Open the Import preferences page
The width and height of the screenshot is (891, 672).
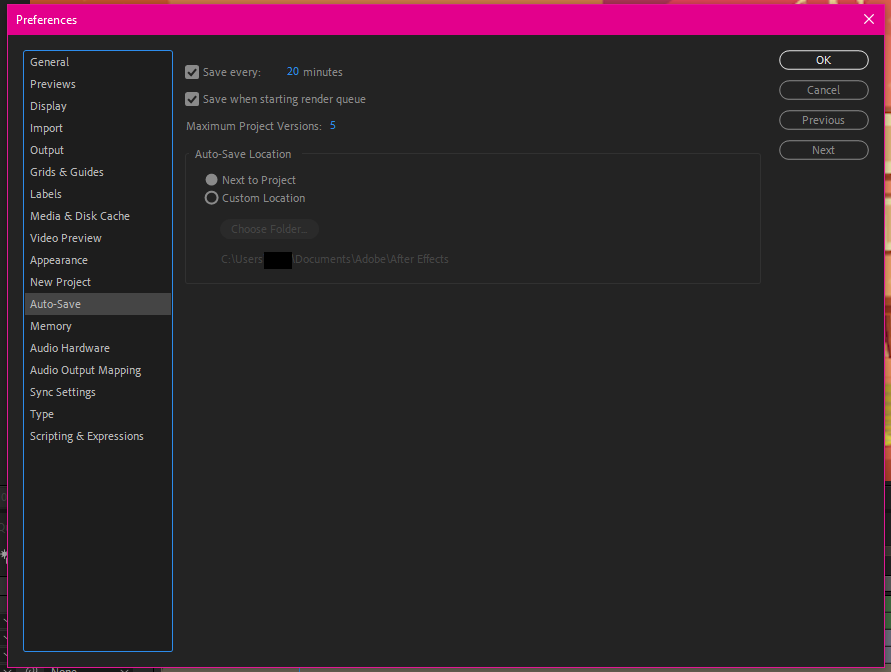coord(46,127)
